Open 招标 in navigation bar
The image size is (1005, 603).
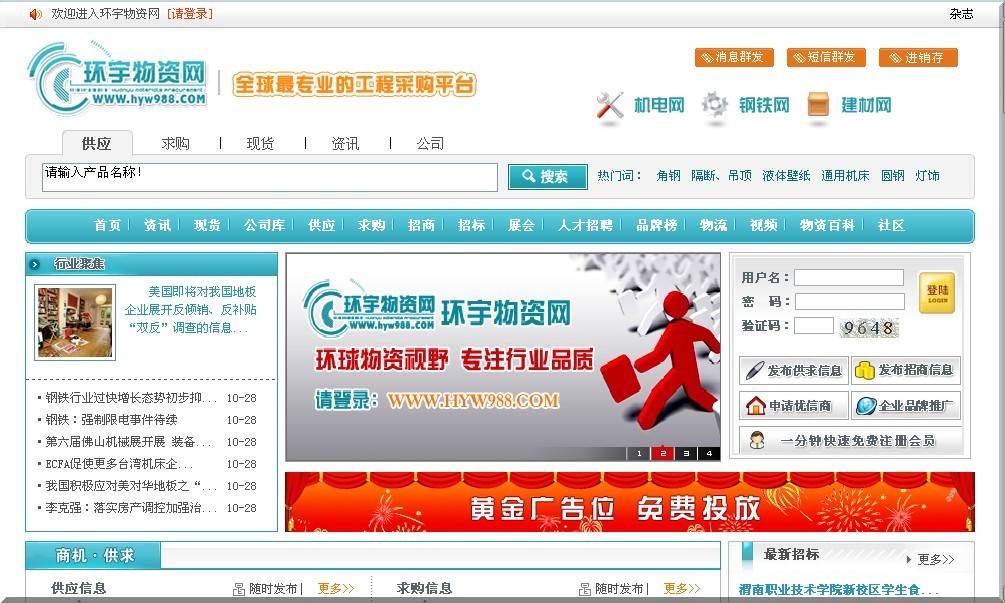471,225
